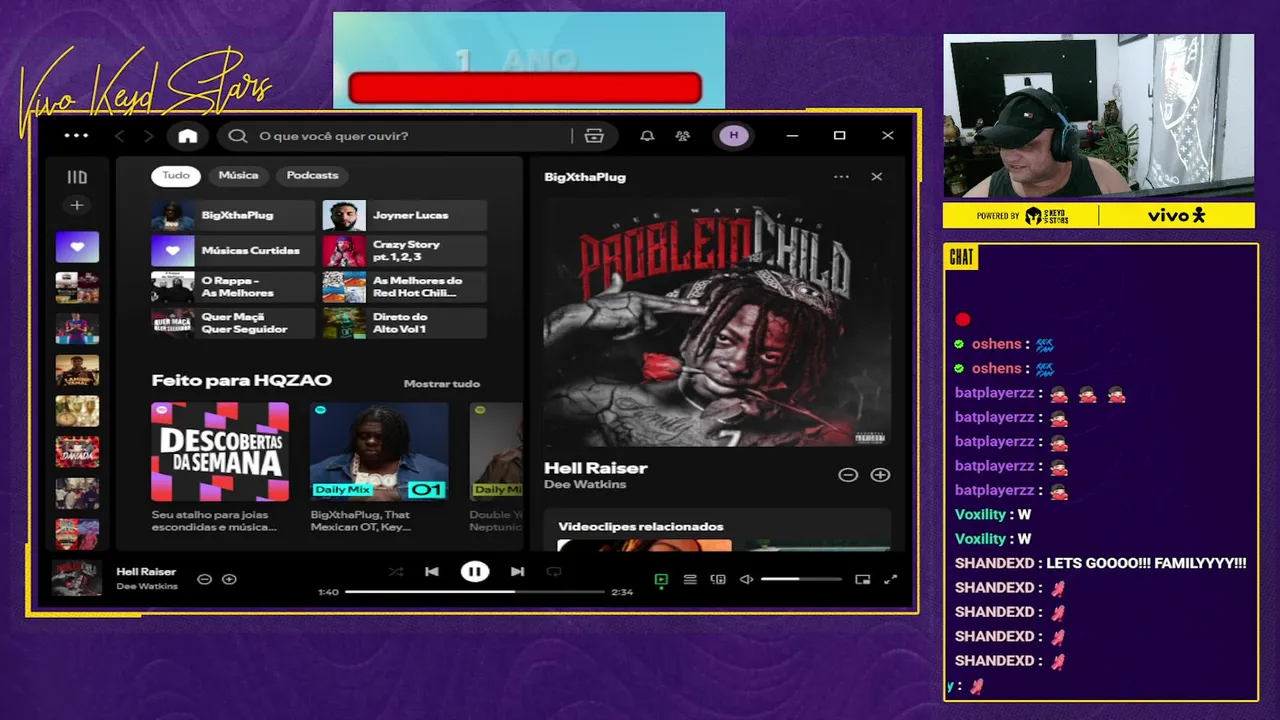The image size is (1280, 720).
Task: Open the friends activity icon
Action: click(683, 136)
